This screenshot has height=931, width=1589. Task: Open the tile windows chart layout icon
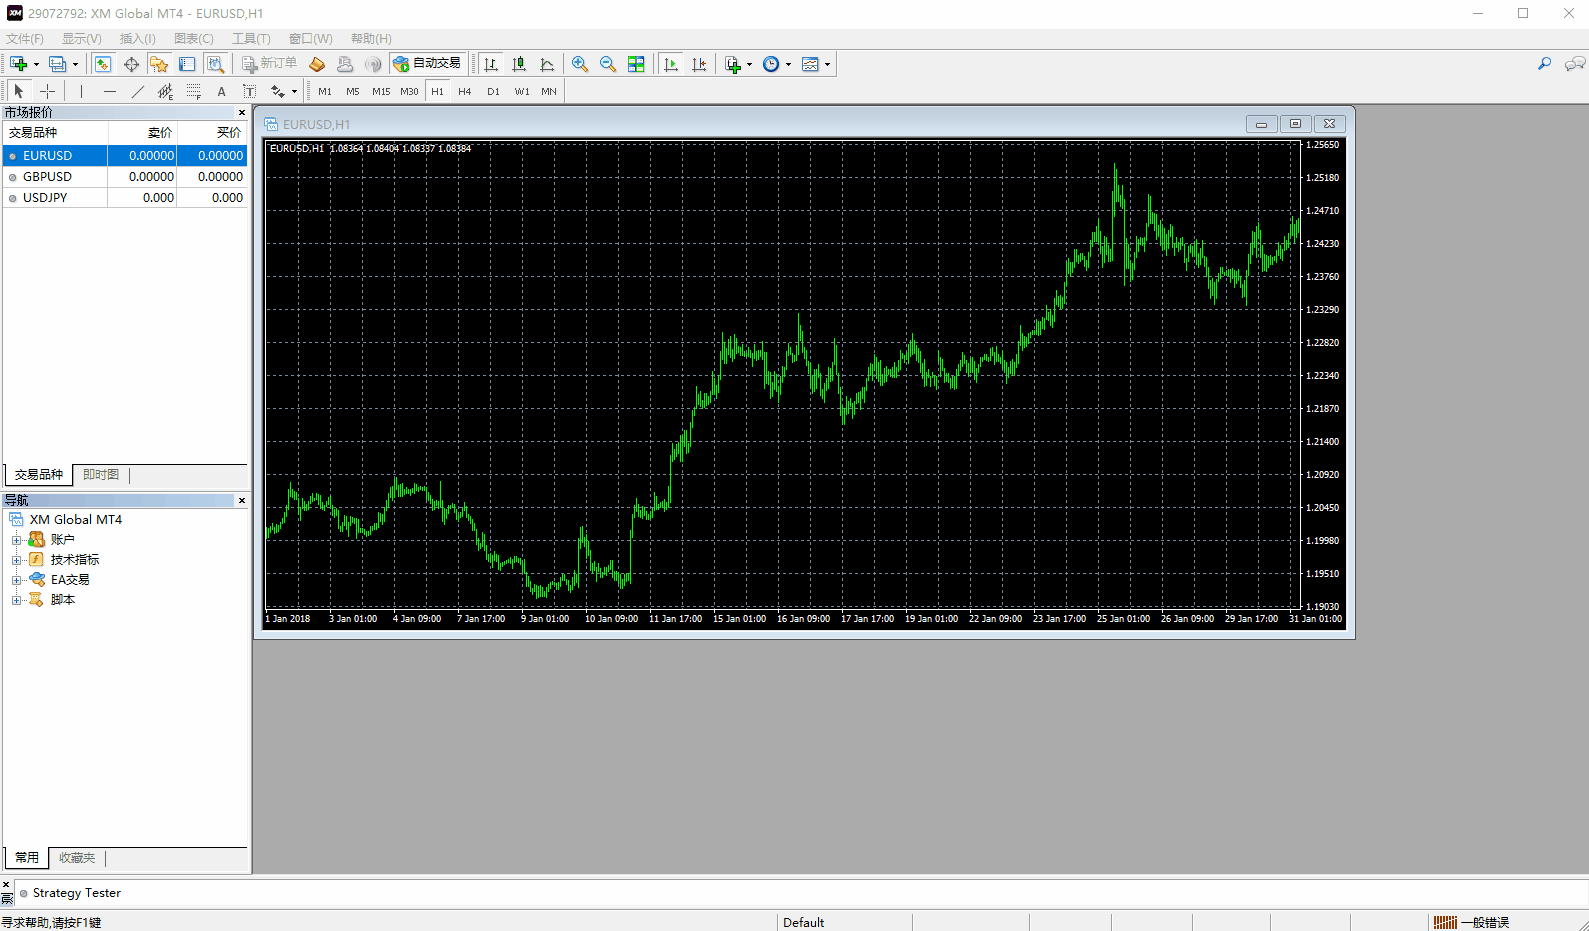636,64
